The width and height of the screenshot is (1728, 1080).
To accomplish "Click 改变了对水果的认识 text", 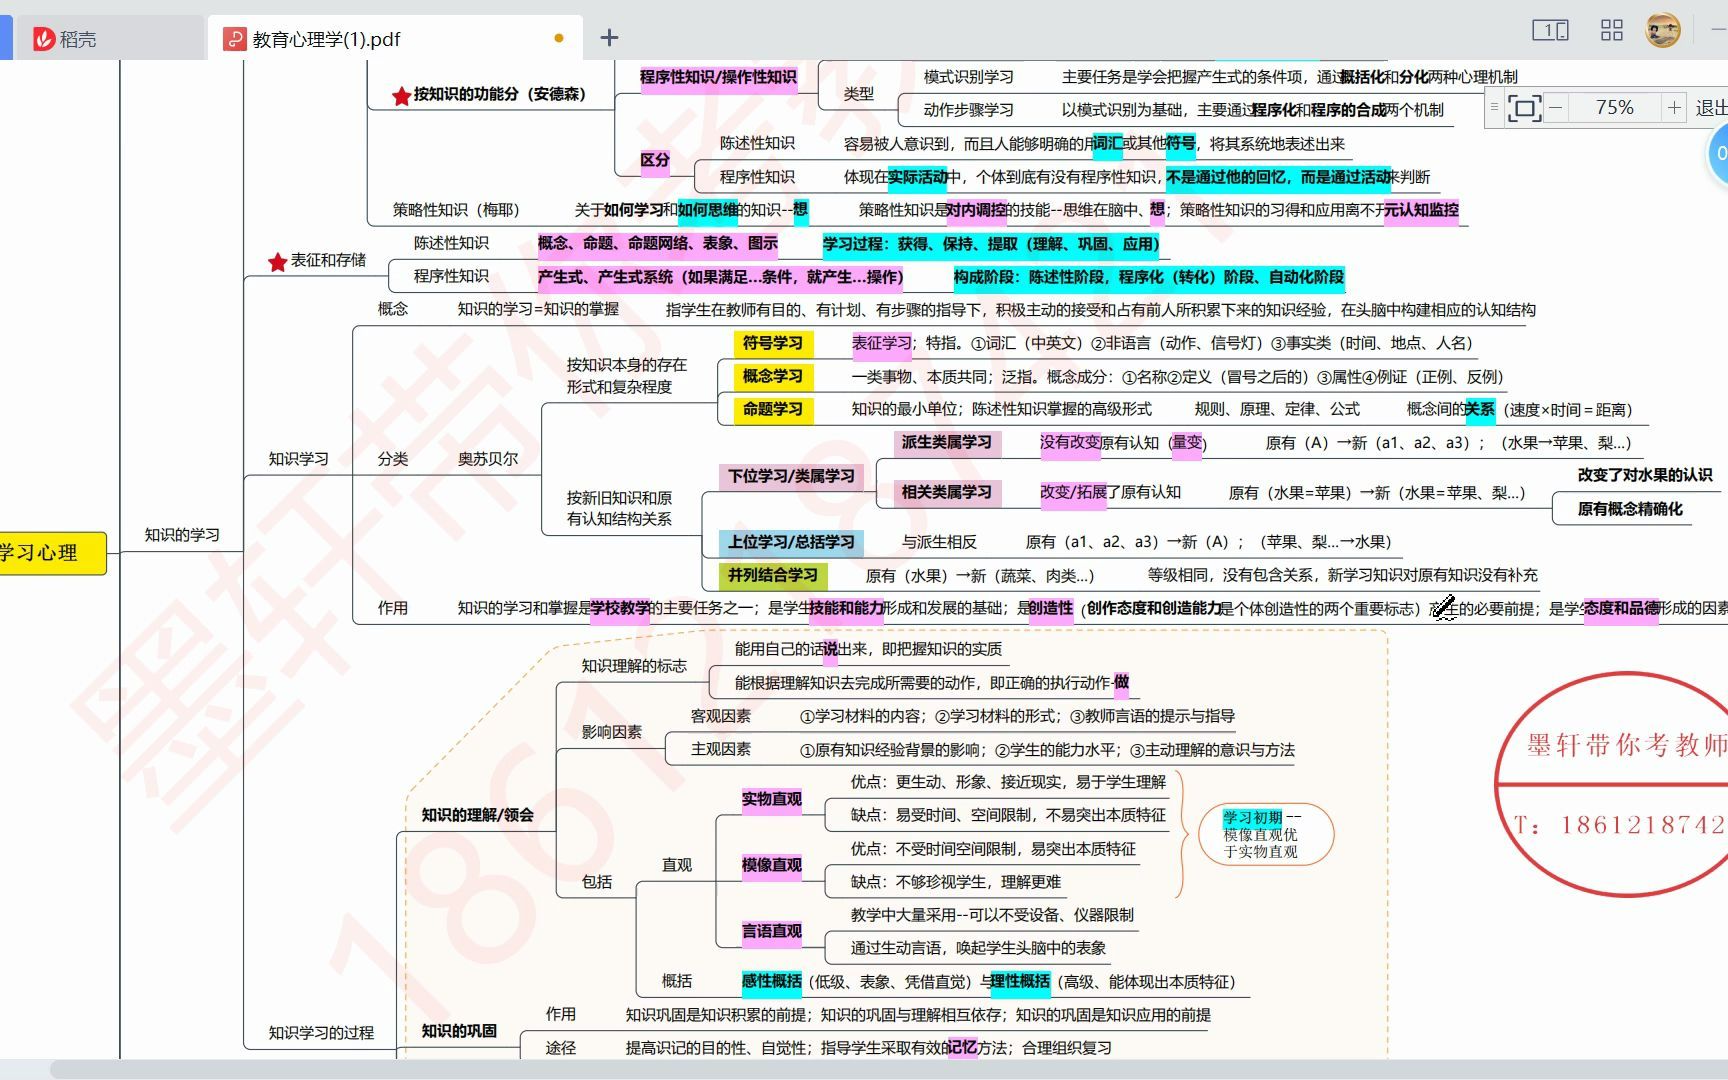I will (1645, 475).
